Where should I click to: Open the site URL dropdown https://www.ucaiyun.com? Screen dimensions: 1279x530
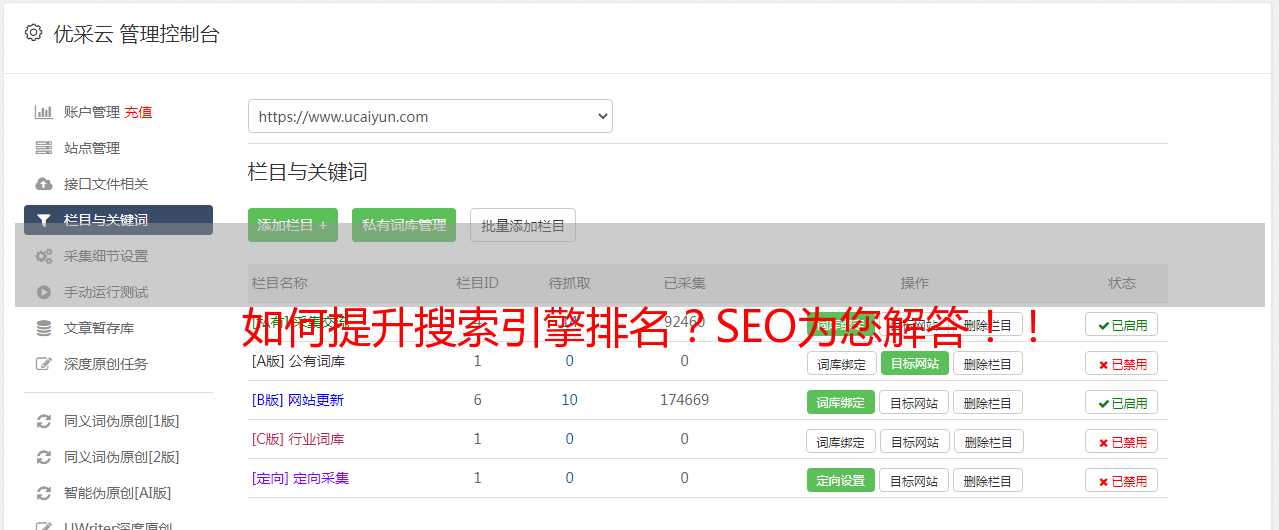point(430,116)
